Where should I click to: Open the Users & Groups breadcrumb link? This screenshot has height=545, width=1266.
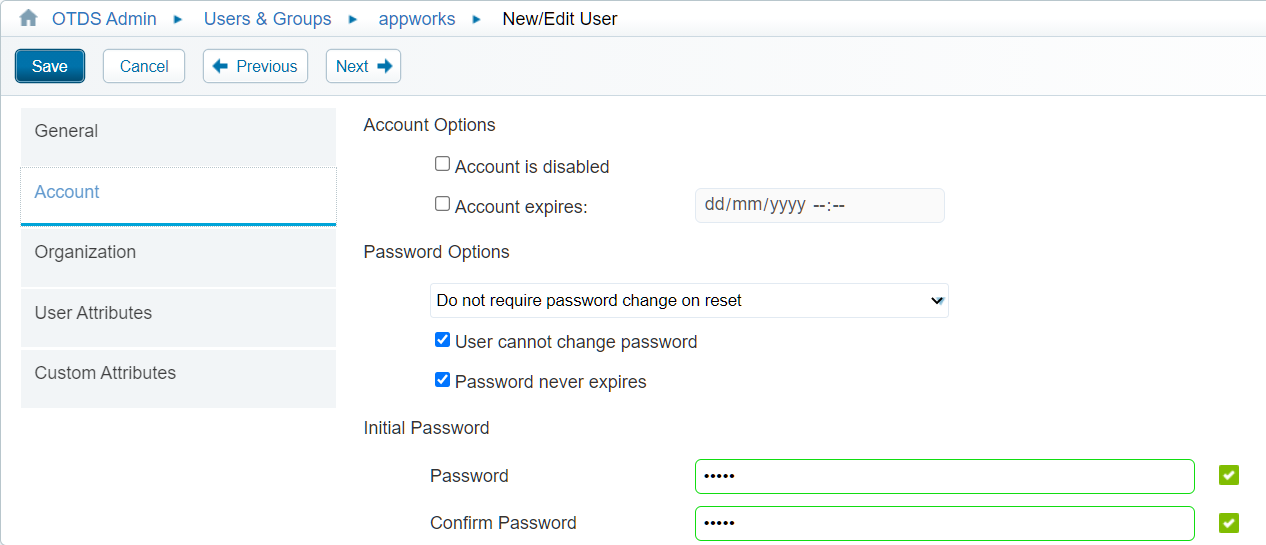(267, 19)
